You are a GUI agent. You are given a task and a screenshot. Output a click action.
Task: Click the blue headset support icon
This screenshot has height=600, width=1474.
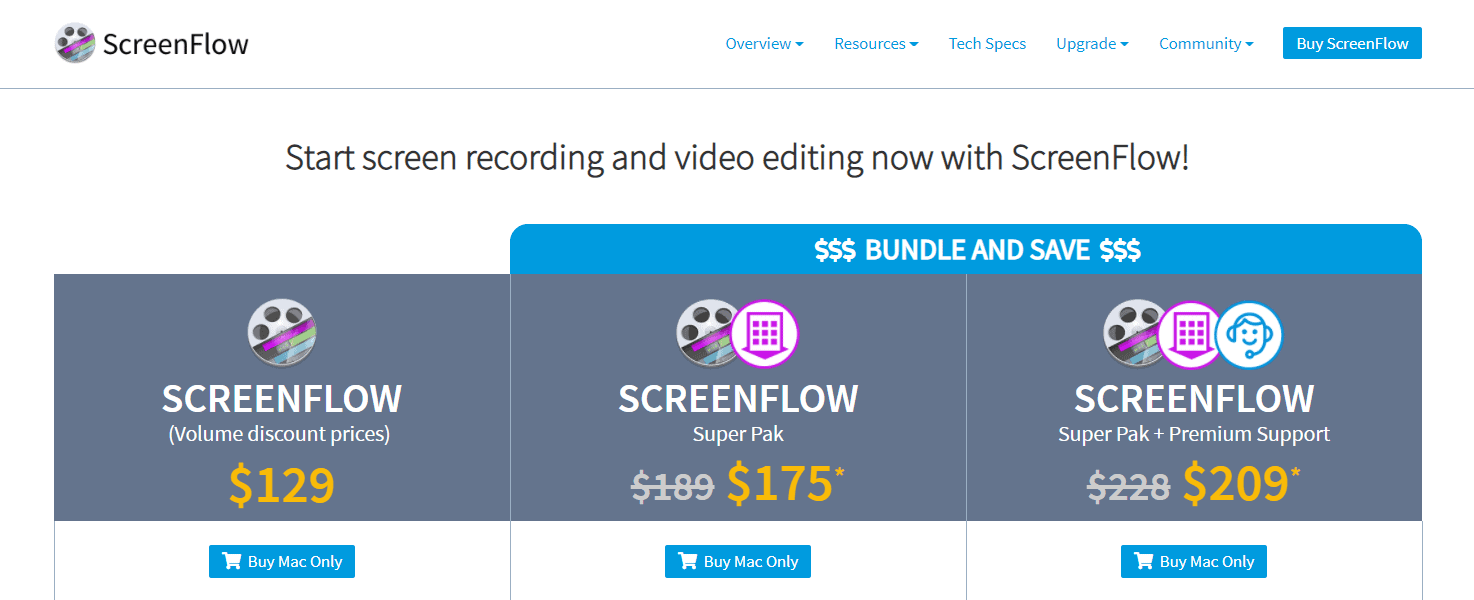point(1249,333)
